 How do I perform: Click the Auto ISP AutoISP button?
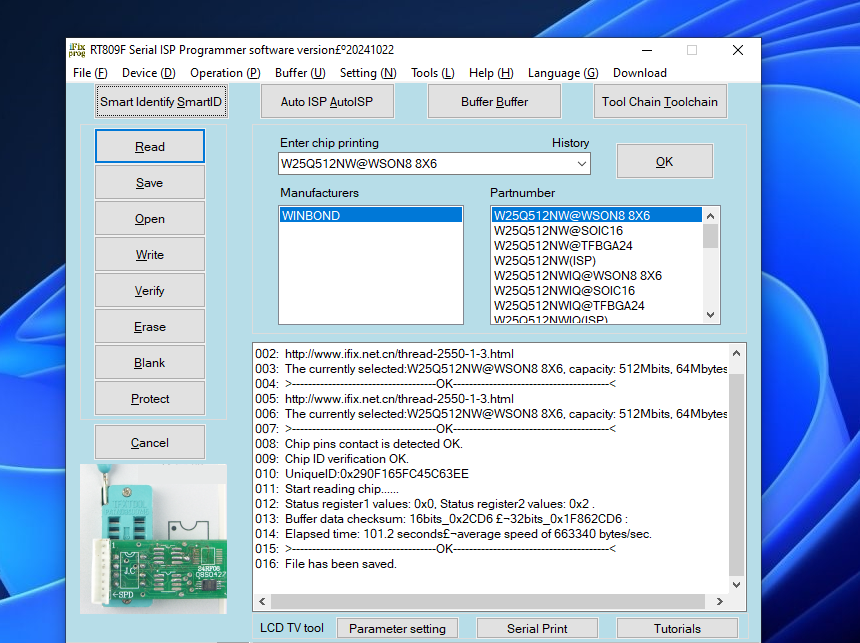coord(327,101)
